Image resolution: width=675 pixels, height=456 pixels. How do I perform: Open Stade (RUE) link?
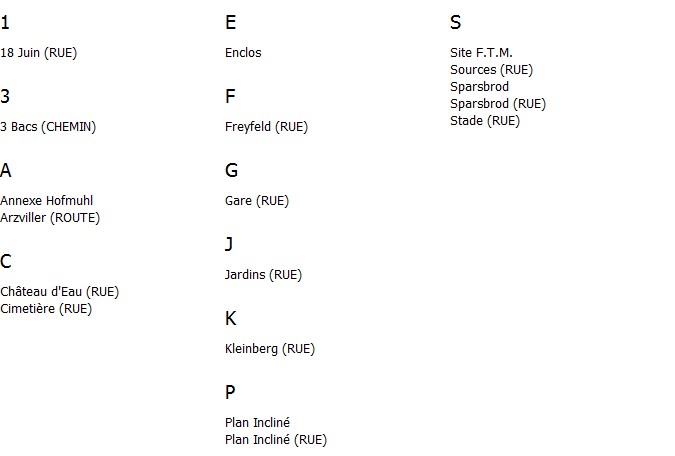click(x=485, y=121)
